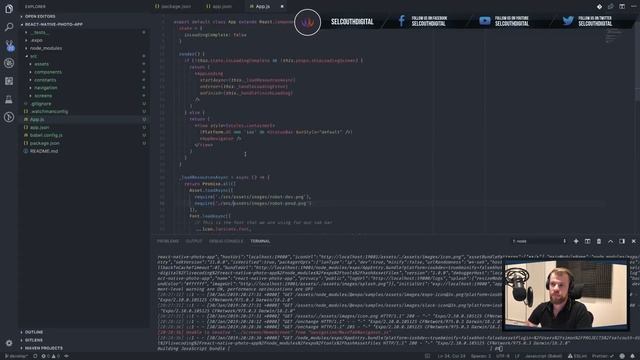Expand the screens folder
640x360 pixels.
coord(43,96)
